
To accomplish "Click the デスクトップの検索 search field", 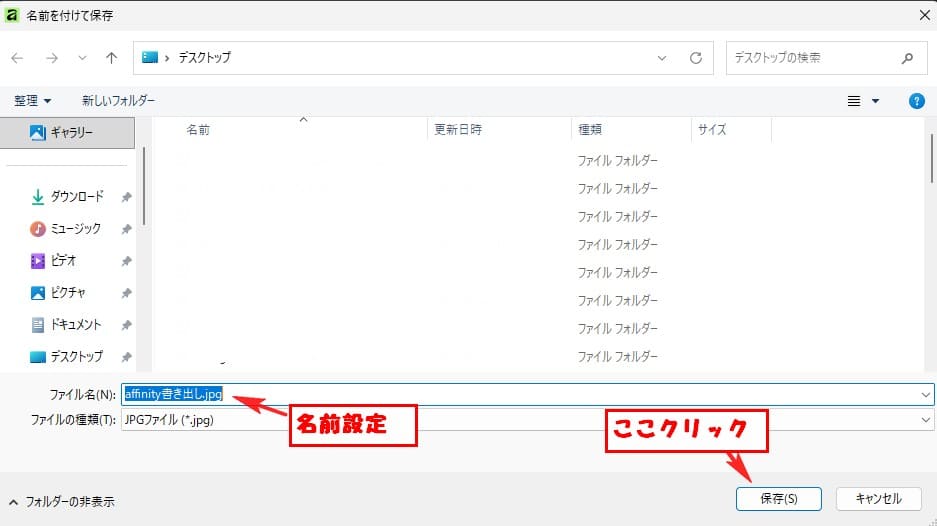I will pos(810,58).
